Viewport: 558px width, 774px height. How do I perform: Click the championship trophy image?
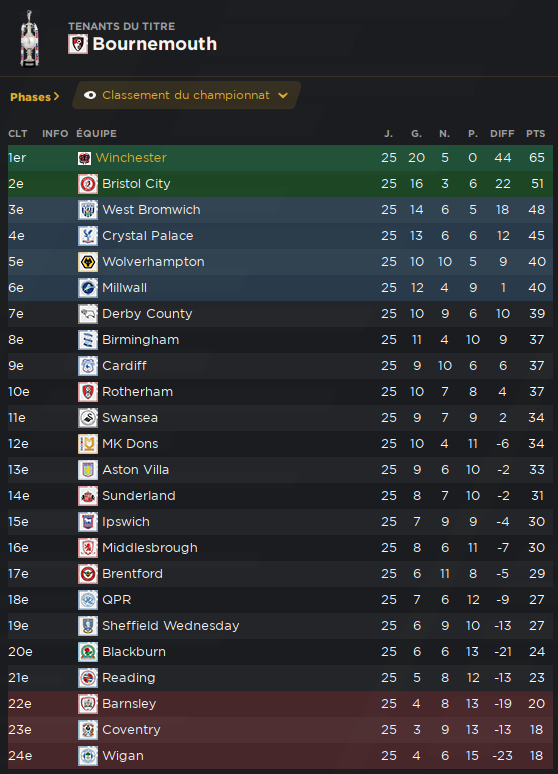click(x=30, y=39)
